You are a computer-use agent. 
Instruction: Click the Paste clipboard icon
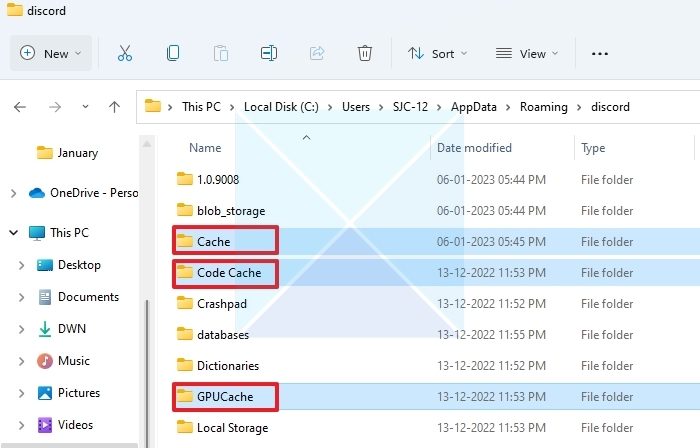(221, 53)
